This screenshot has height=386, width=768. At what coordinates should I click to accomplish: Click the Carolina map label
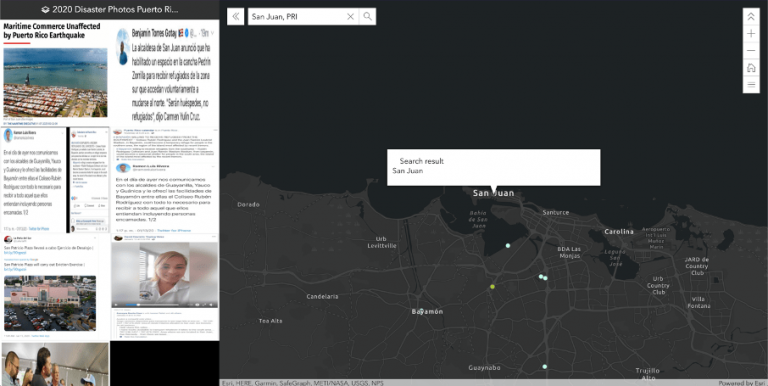coord(619,231)
